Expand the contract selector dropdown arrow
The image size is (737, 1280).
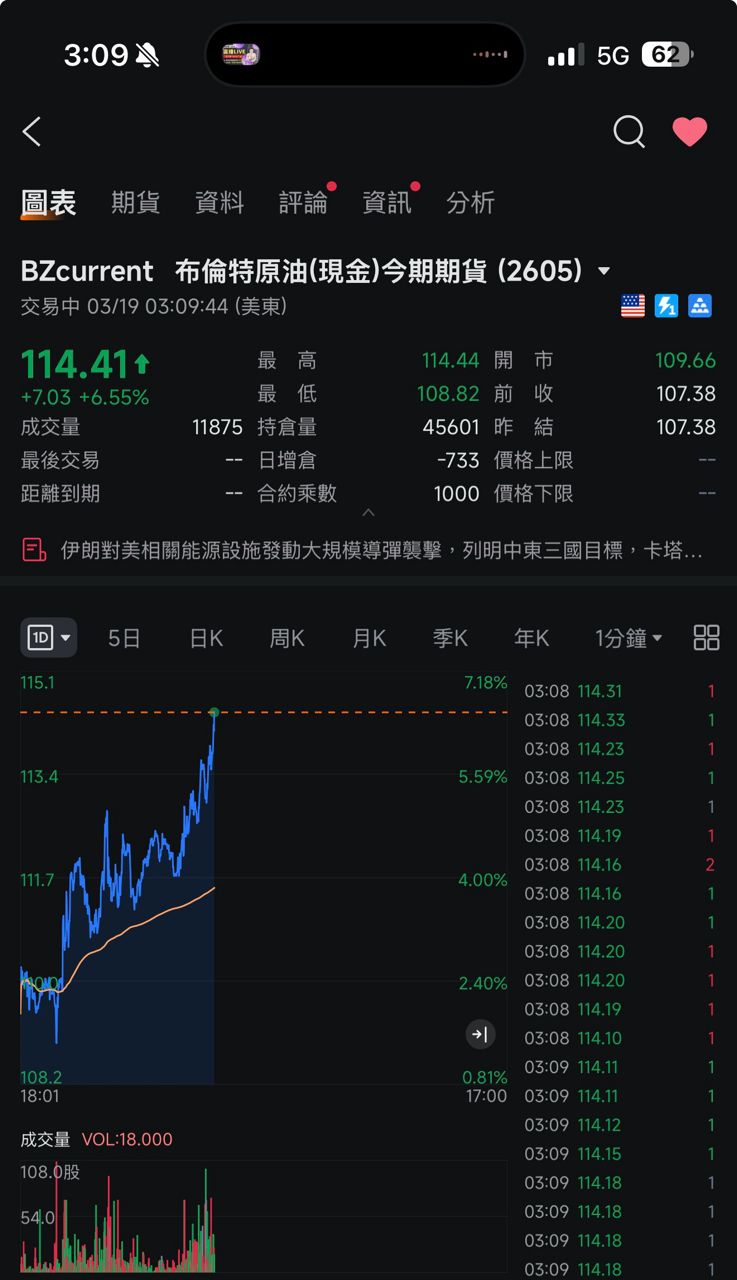tap(604, 271)
